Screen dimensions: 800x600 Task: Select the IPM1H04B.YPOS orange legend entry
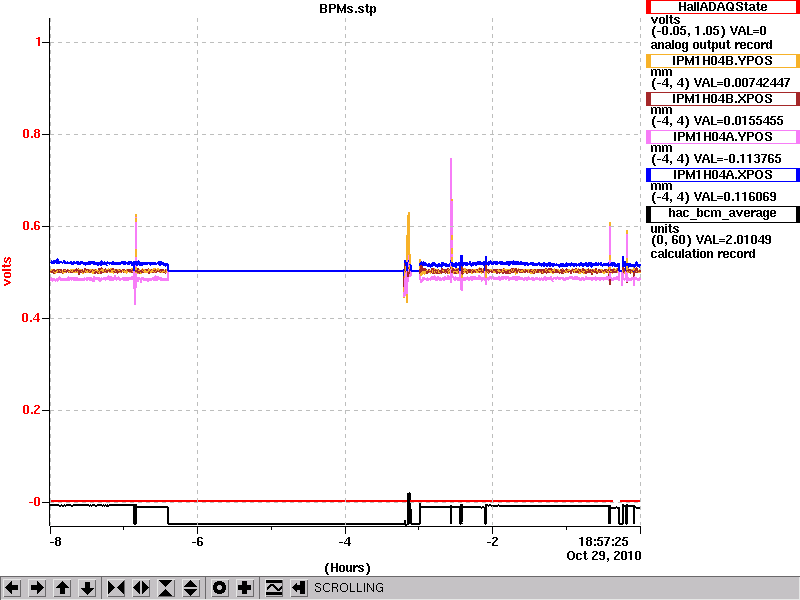click(x=722, y=61)
